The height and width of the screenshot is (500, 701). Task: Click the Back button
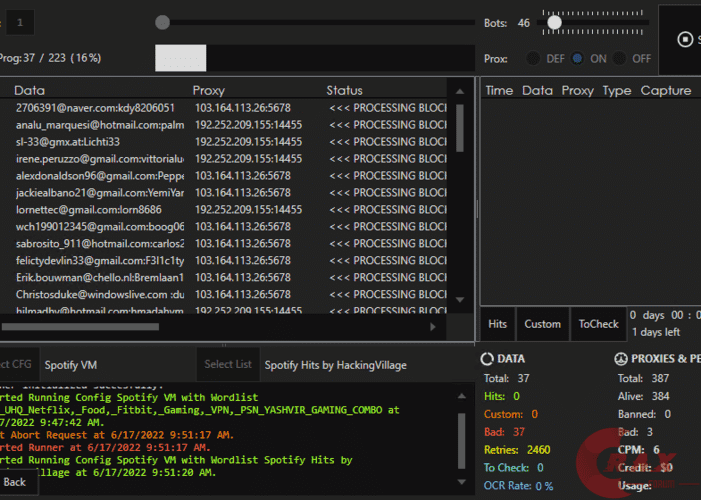[x=15, y=481]
